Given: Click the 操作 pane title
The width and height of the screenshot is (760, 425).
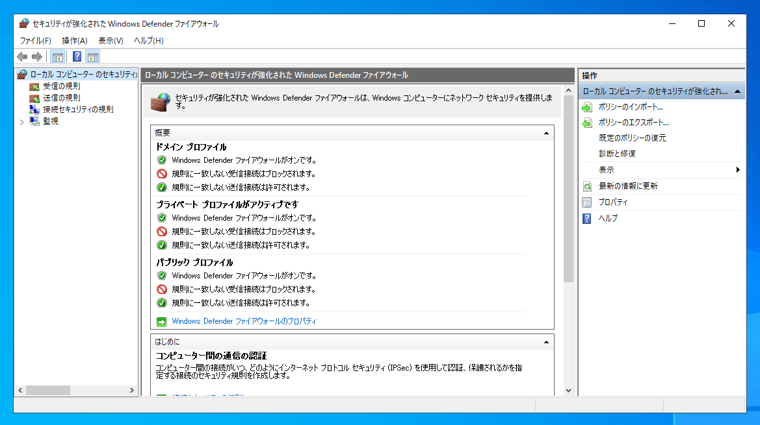Looking at the screenshot, I should (x=589, y=76).
